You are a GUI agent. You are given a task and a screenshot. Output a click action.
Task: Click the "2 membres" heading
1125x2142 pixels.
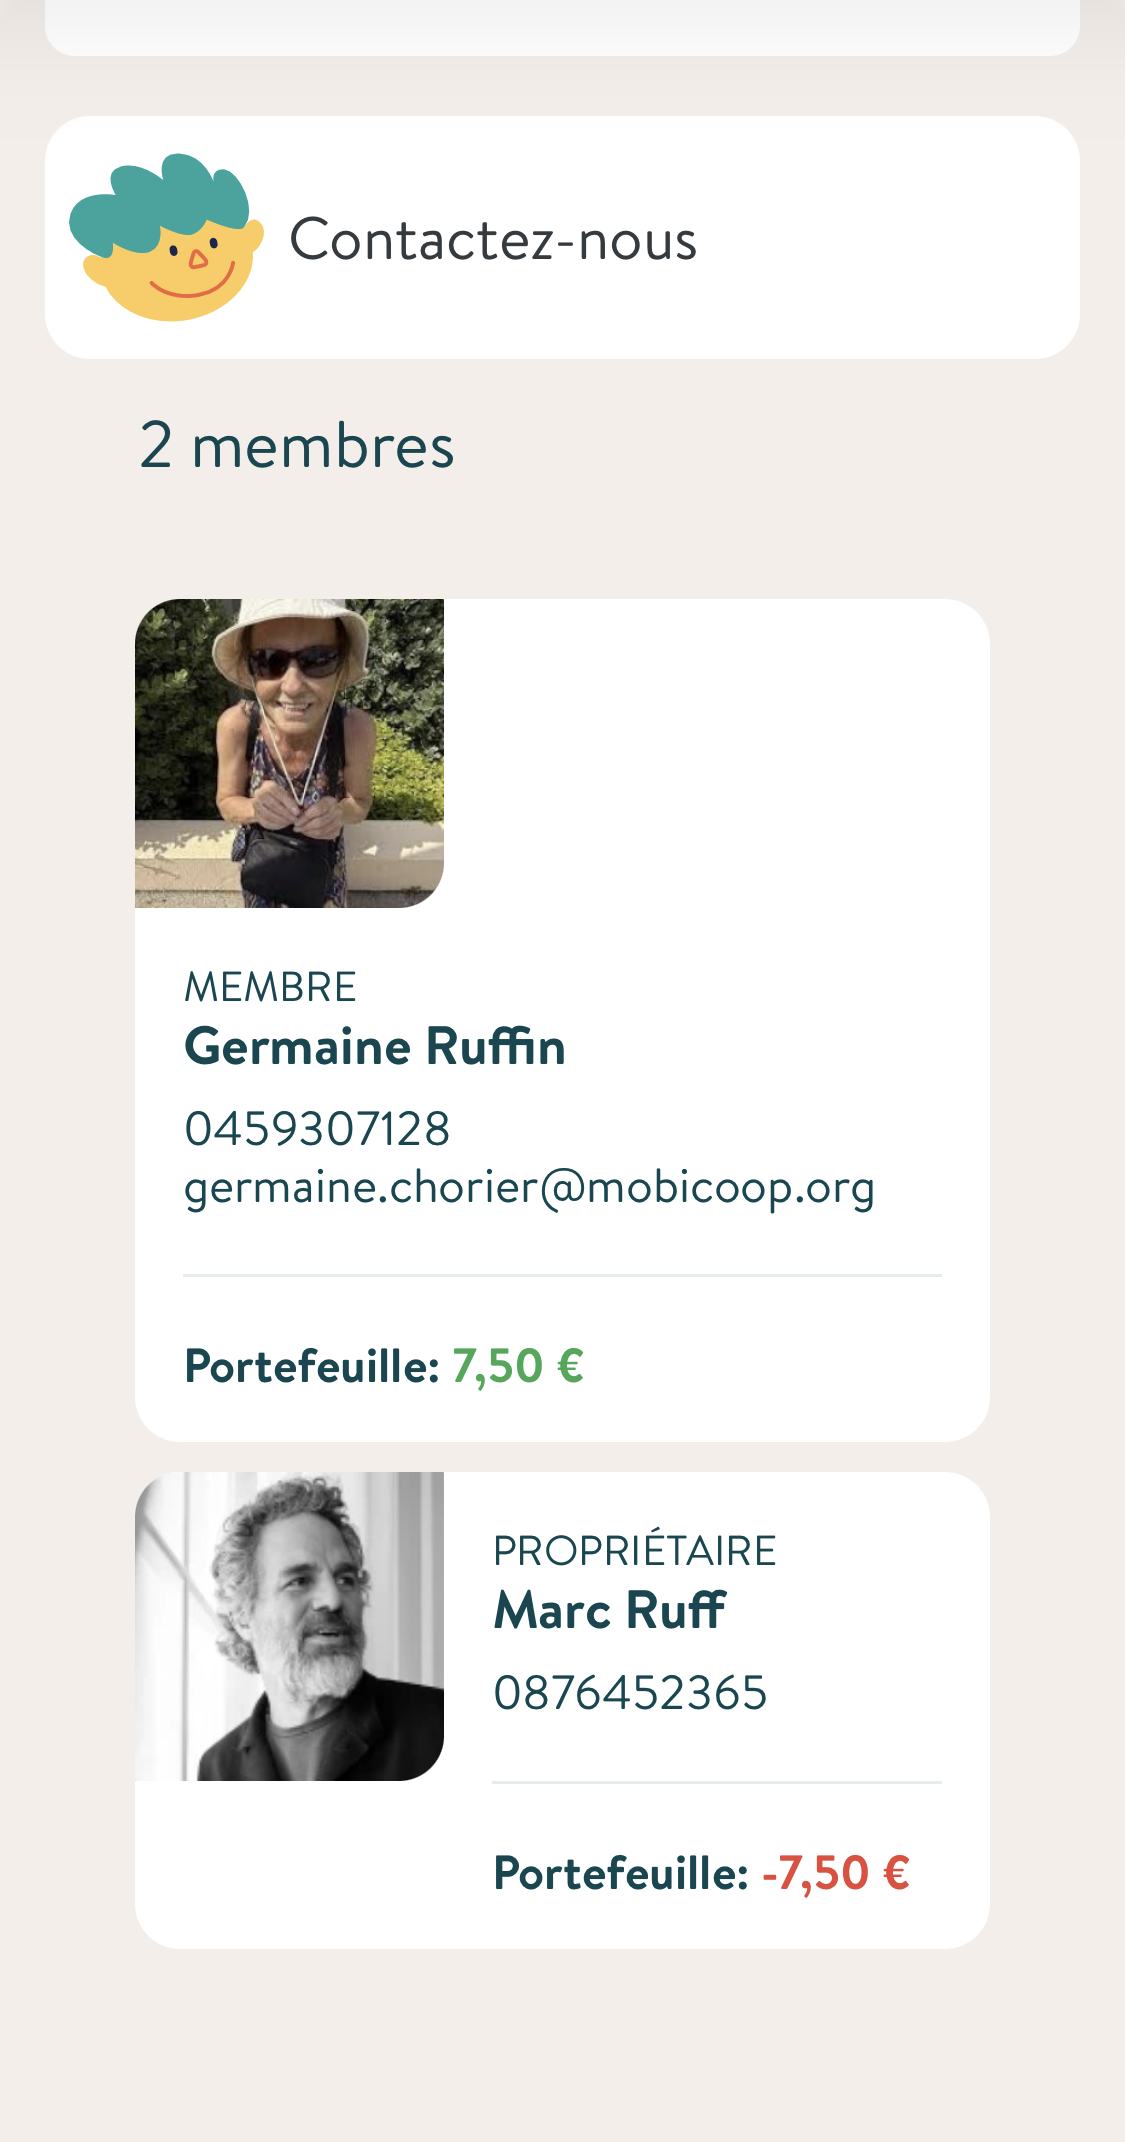point(296,445)
